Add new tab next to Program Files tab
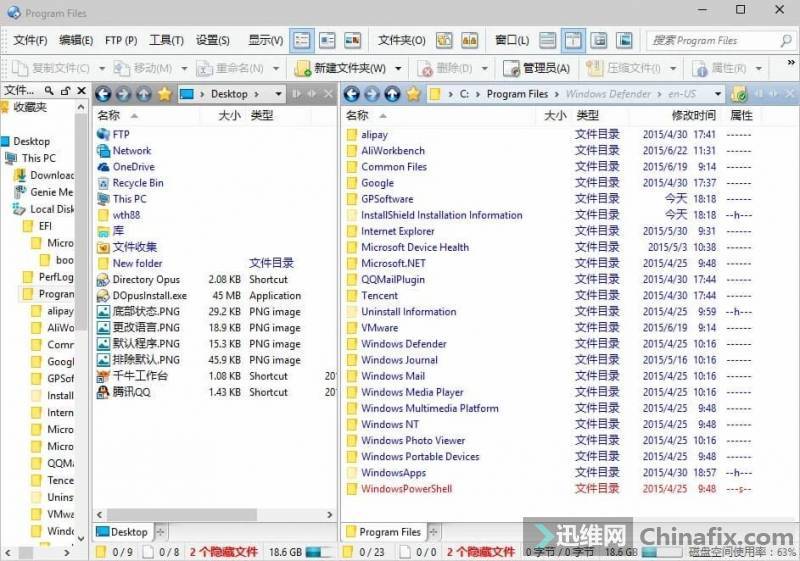Screen dimensions: 800x561 tap(434, 532)
